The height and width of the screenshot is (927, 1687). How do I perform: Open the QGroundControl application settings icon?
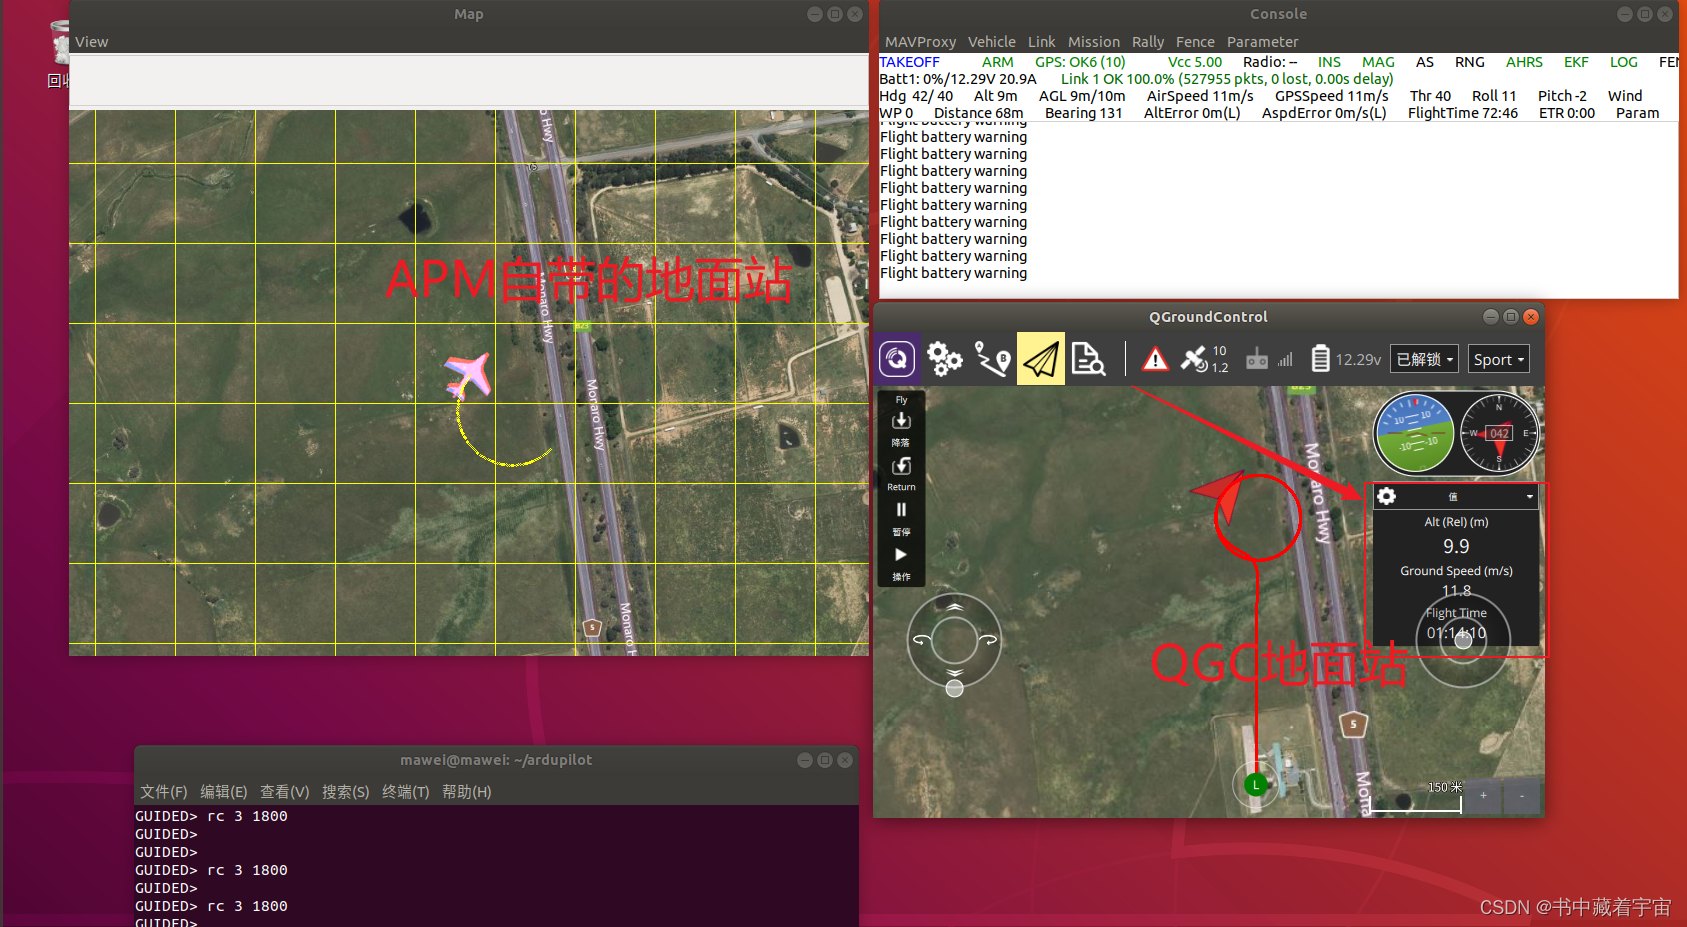tap(897, 359)
